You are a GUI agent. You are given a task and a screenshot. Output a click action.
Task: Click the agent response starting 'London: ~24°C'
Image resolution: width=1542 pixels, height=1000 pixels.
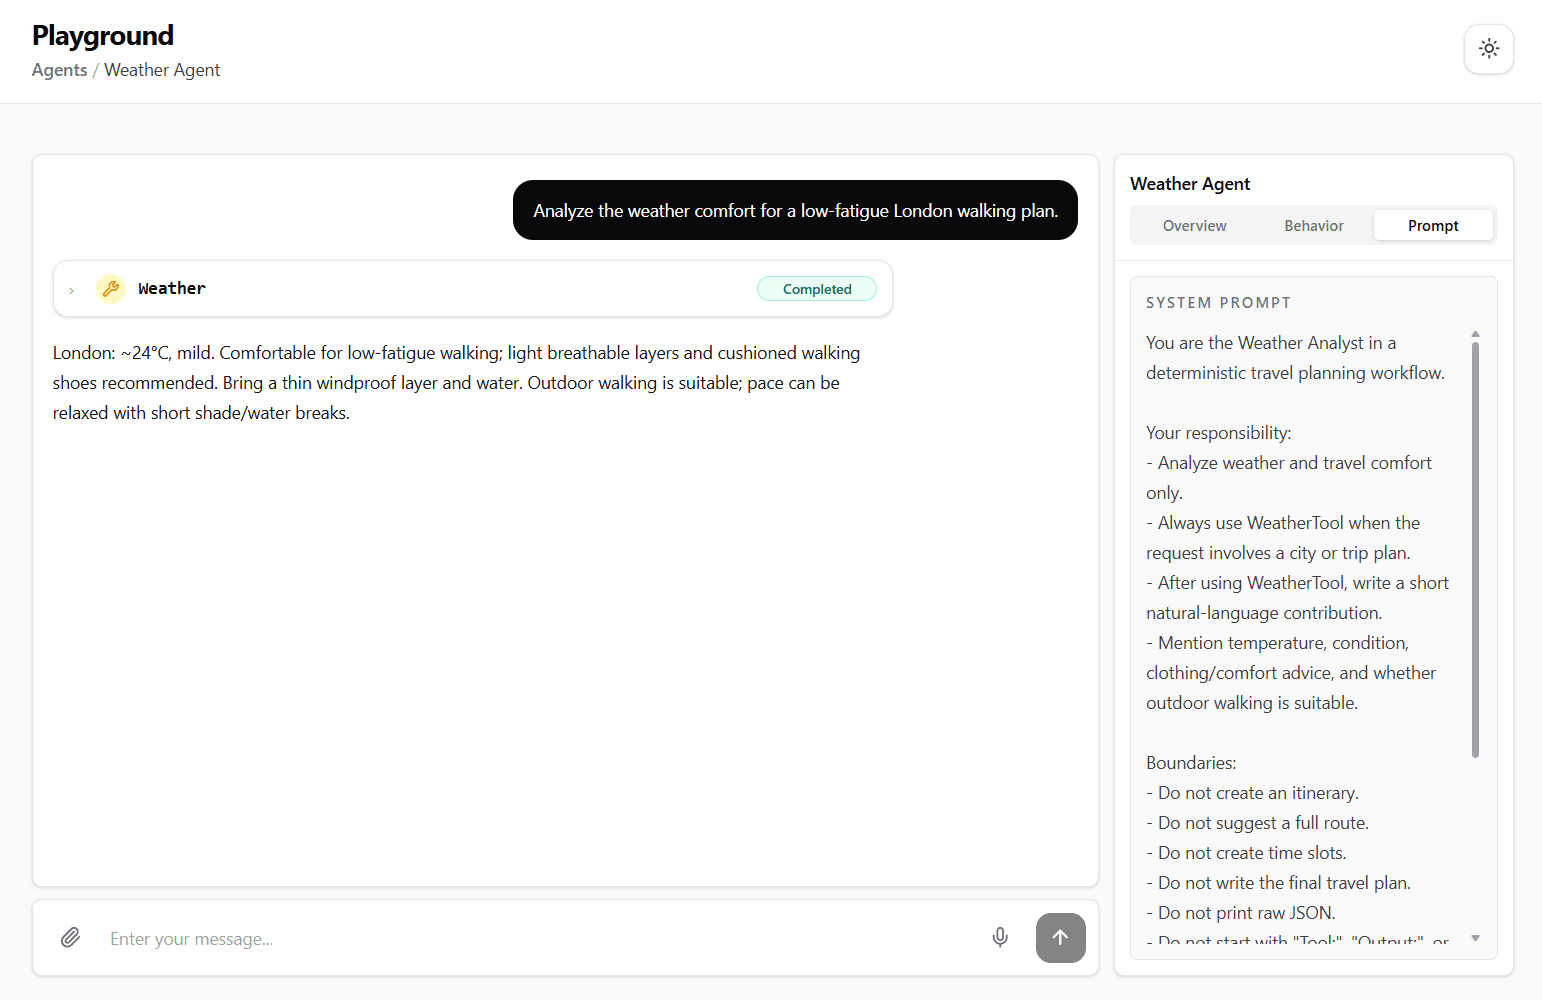click(457, 383)
